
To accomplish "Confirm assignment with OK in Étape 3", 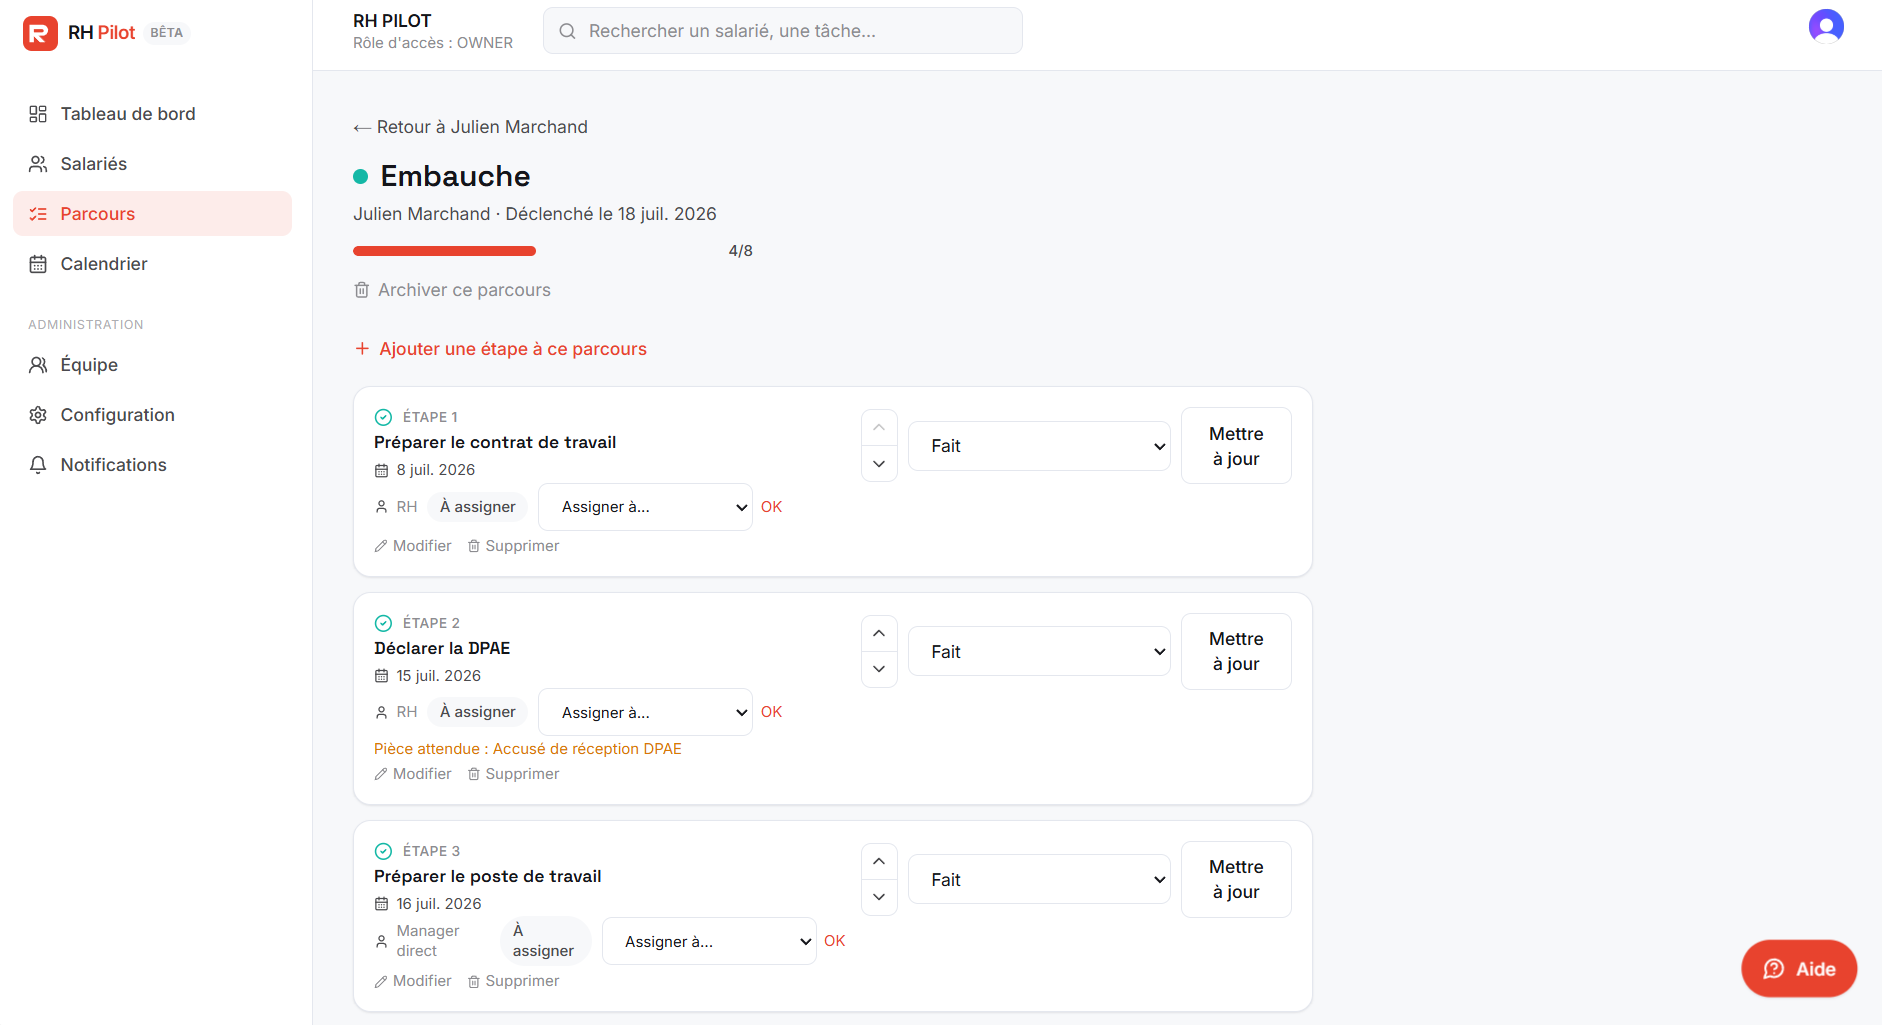I will pyautogui.click(x=835, y=941).
